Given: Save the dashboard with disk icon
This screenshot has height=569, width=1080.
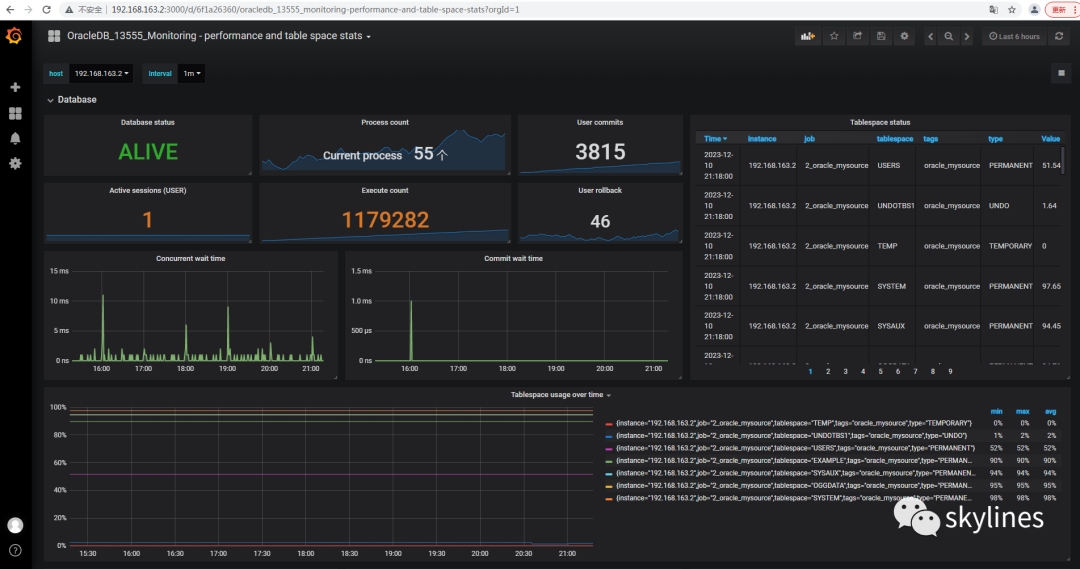Looking at the screenshot, I should (881, 37).
